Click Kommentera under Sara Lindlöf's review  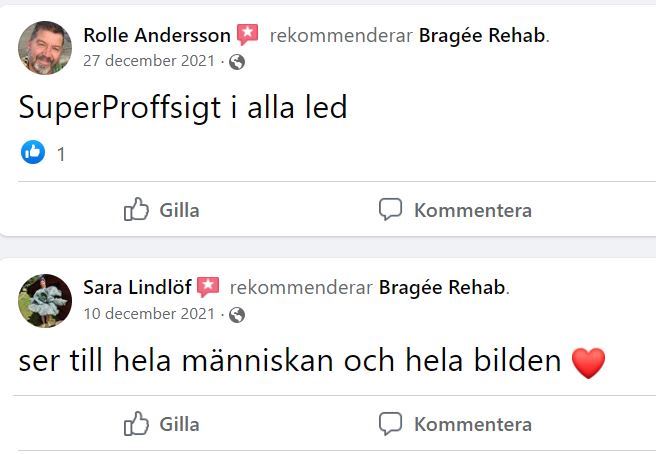click(455, 424)
